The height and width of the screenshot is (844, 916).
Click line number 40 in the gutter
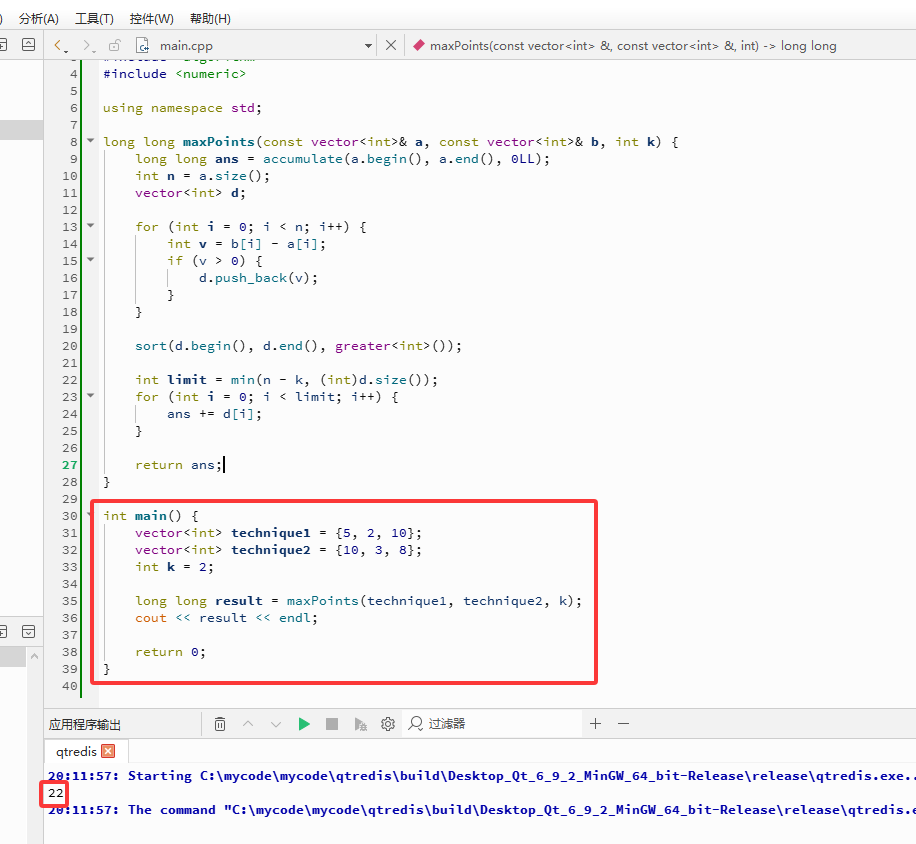tap(70, 686)
